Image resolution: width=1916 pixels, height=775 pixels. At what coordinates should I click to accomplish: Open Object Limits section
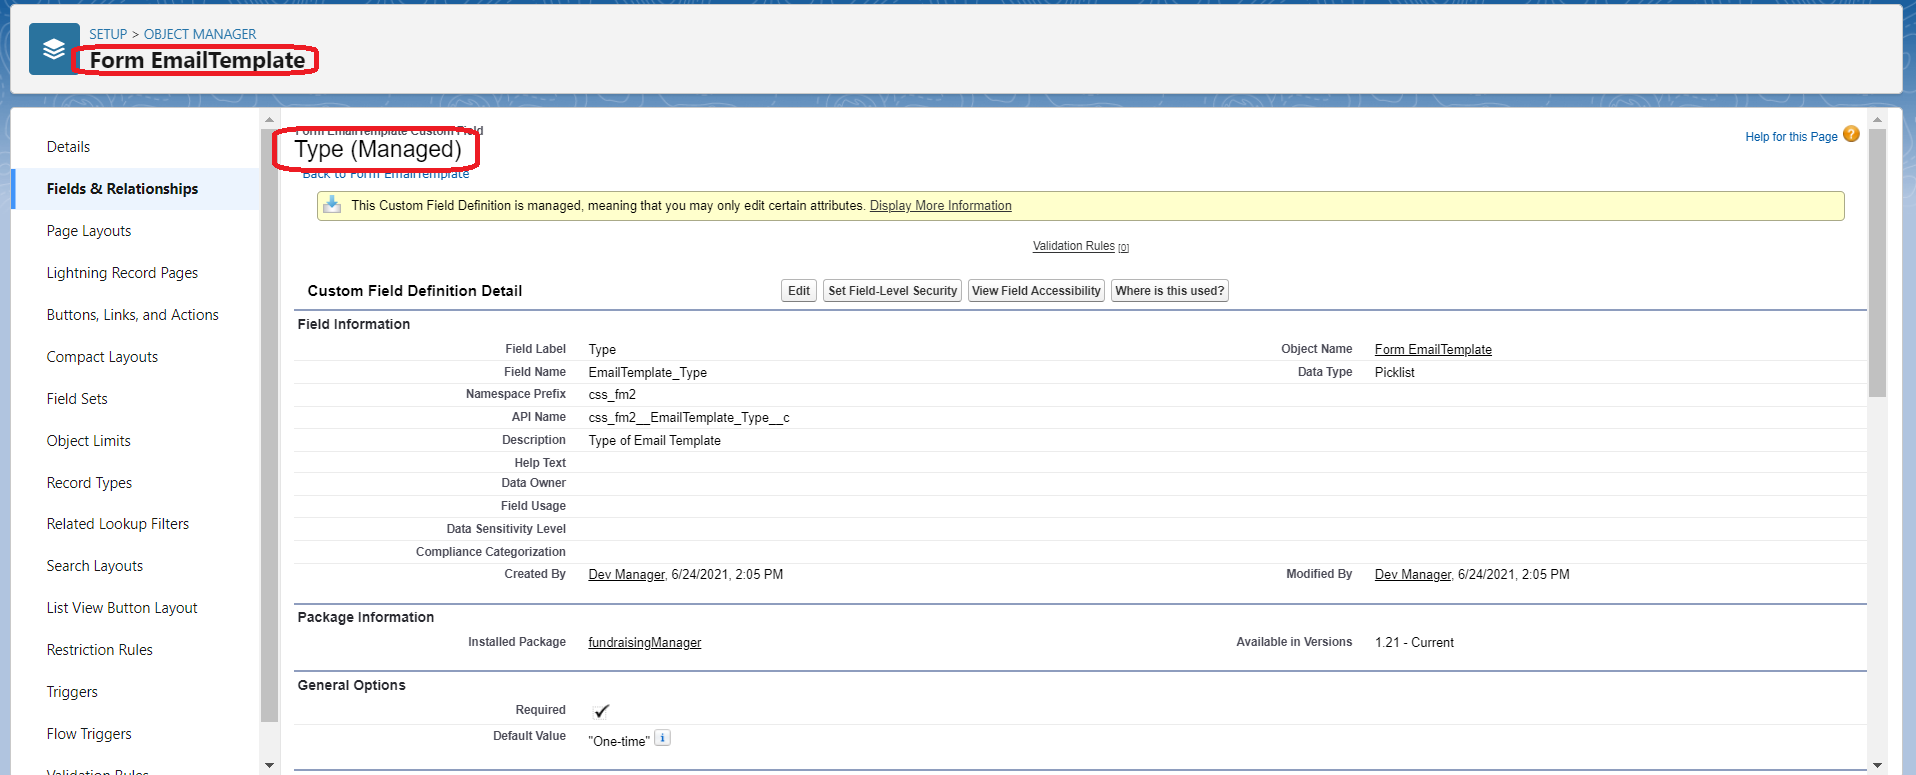(88, 441)
